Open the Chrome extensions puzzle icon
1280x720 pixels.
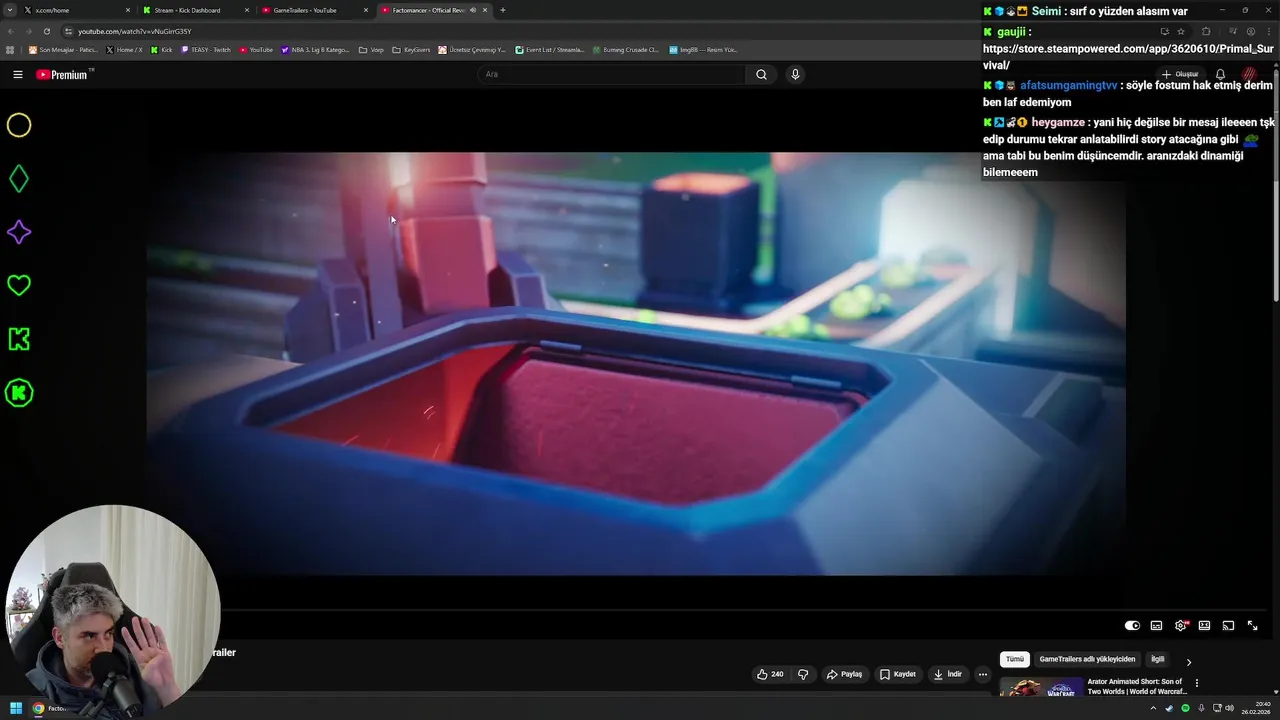1206,31
